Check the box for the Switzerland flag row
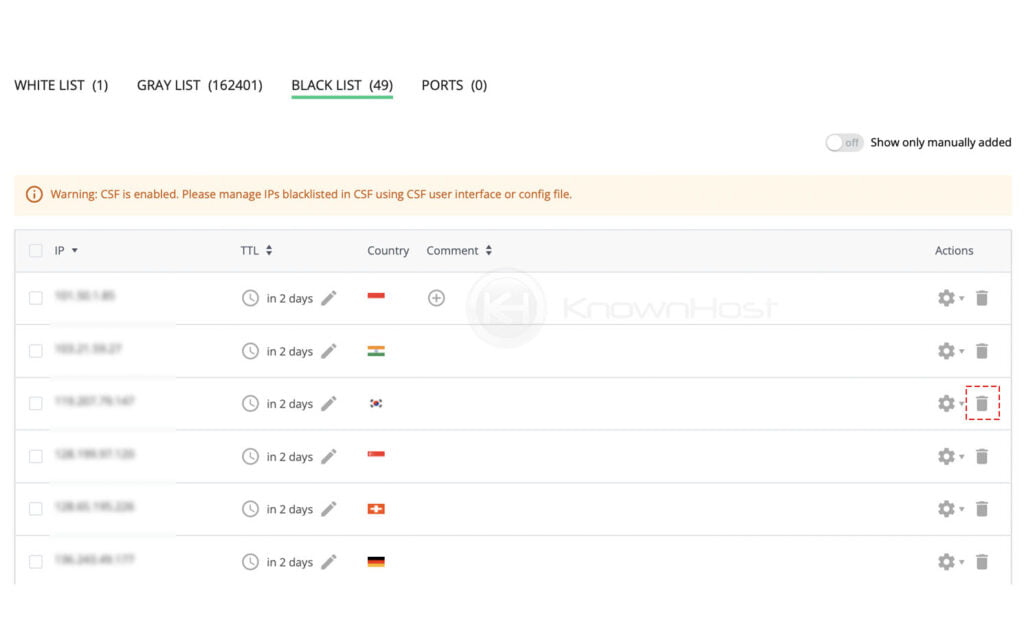 coord(36,509)
